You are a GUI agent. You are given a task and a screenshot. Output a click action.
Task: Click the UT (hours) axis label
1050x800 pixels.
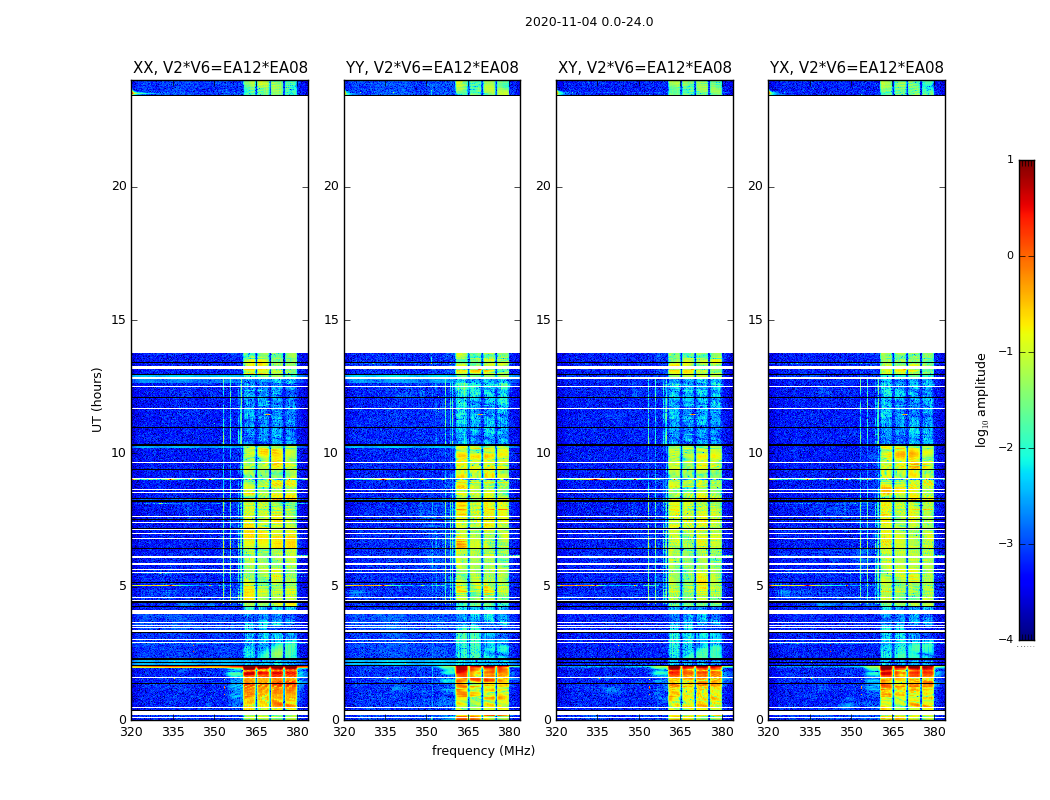click(x=97, y=400)
